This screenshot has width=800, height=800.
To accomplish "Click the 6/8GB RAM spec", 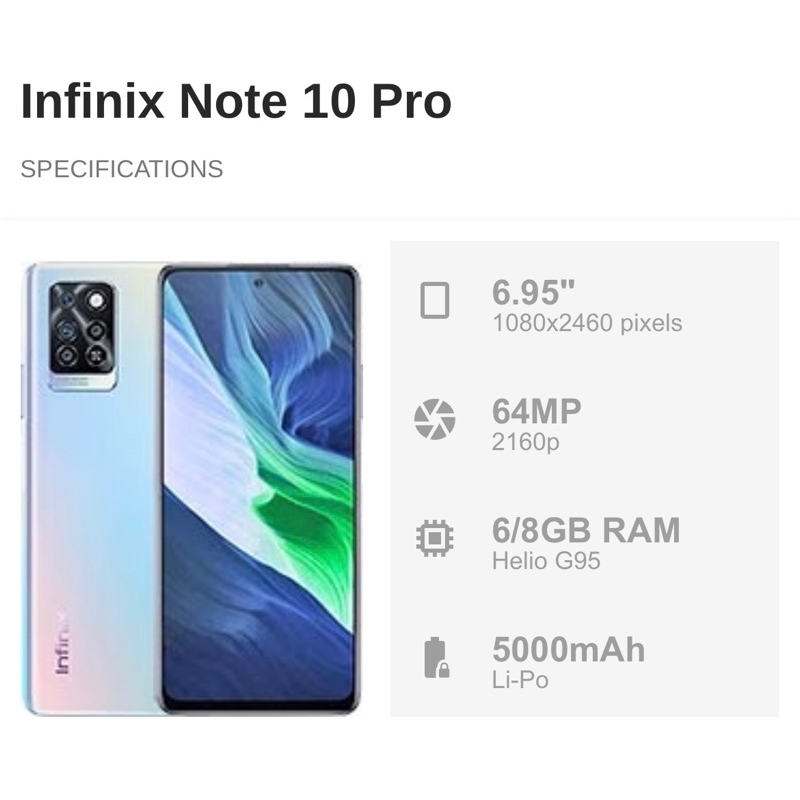I will point(586,530).
